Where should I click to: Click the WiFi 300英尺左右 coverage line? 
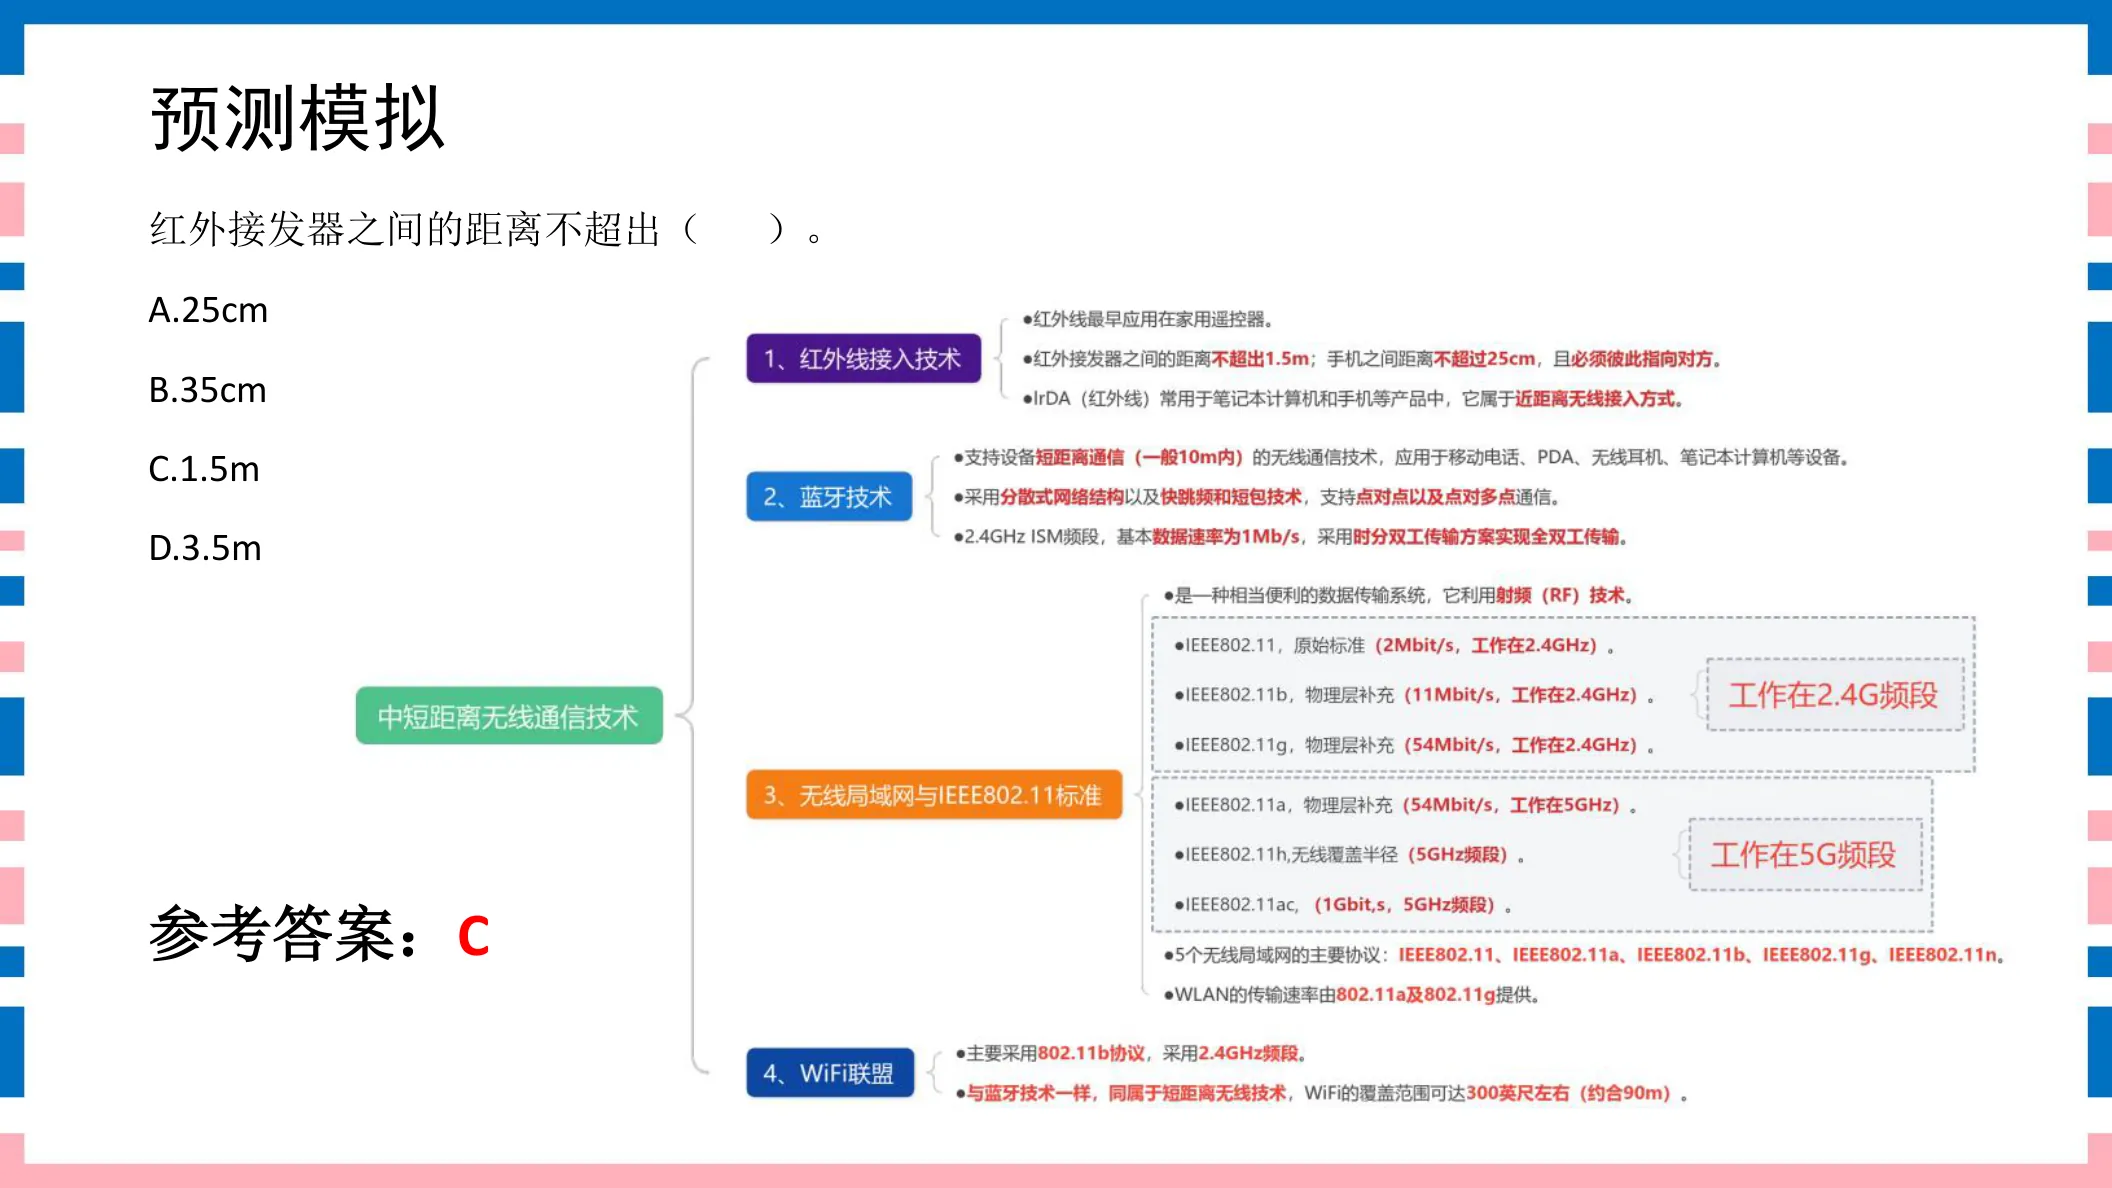(x=1321, y=1093)
